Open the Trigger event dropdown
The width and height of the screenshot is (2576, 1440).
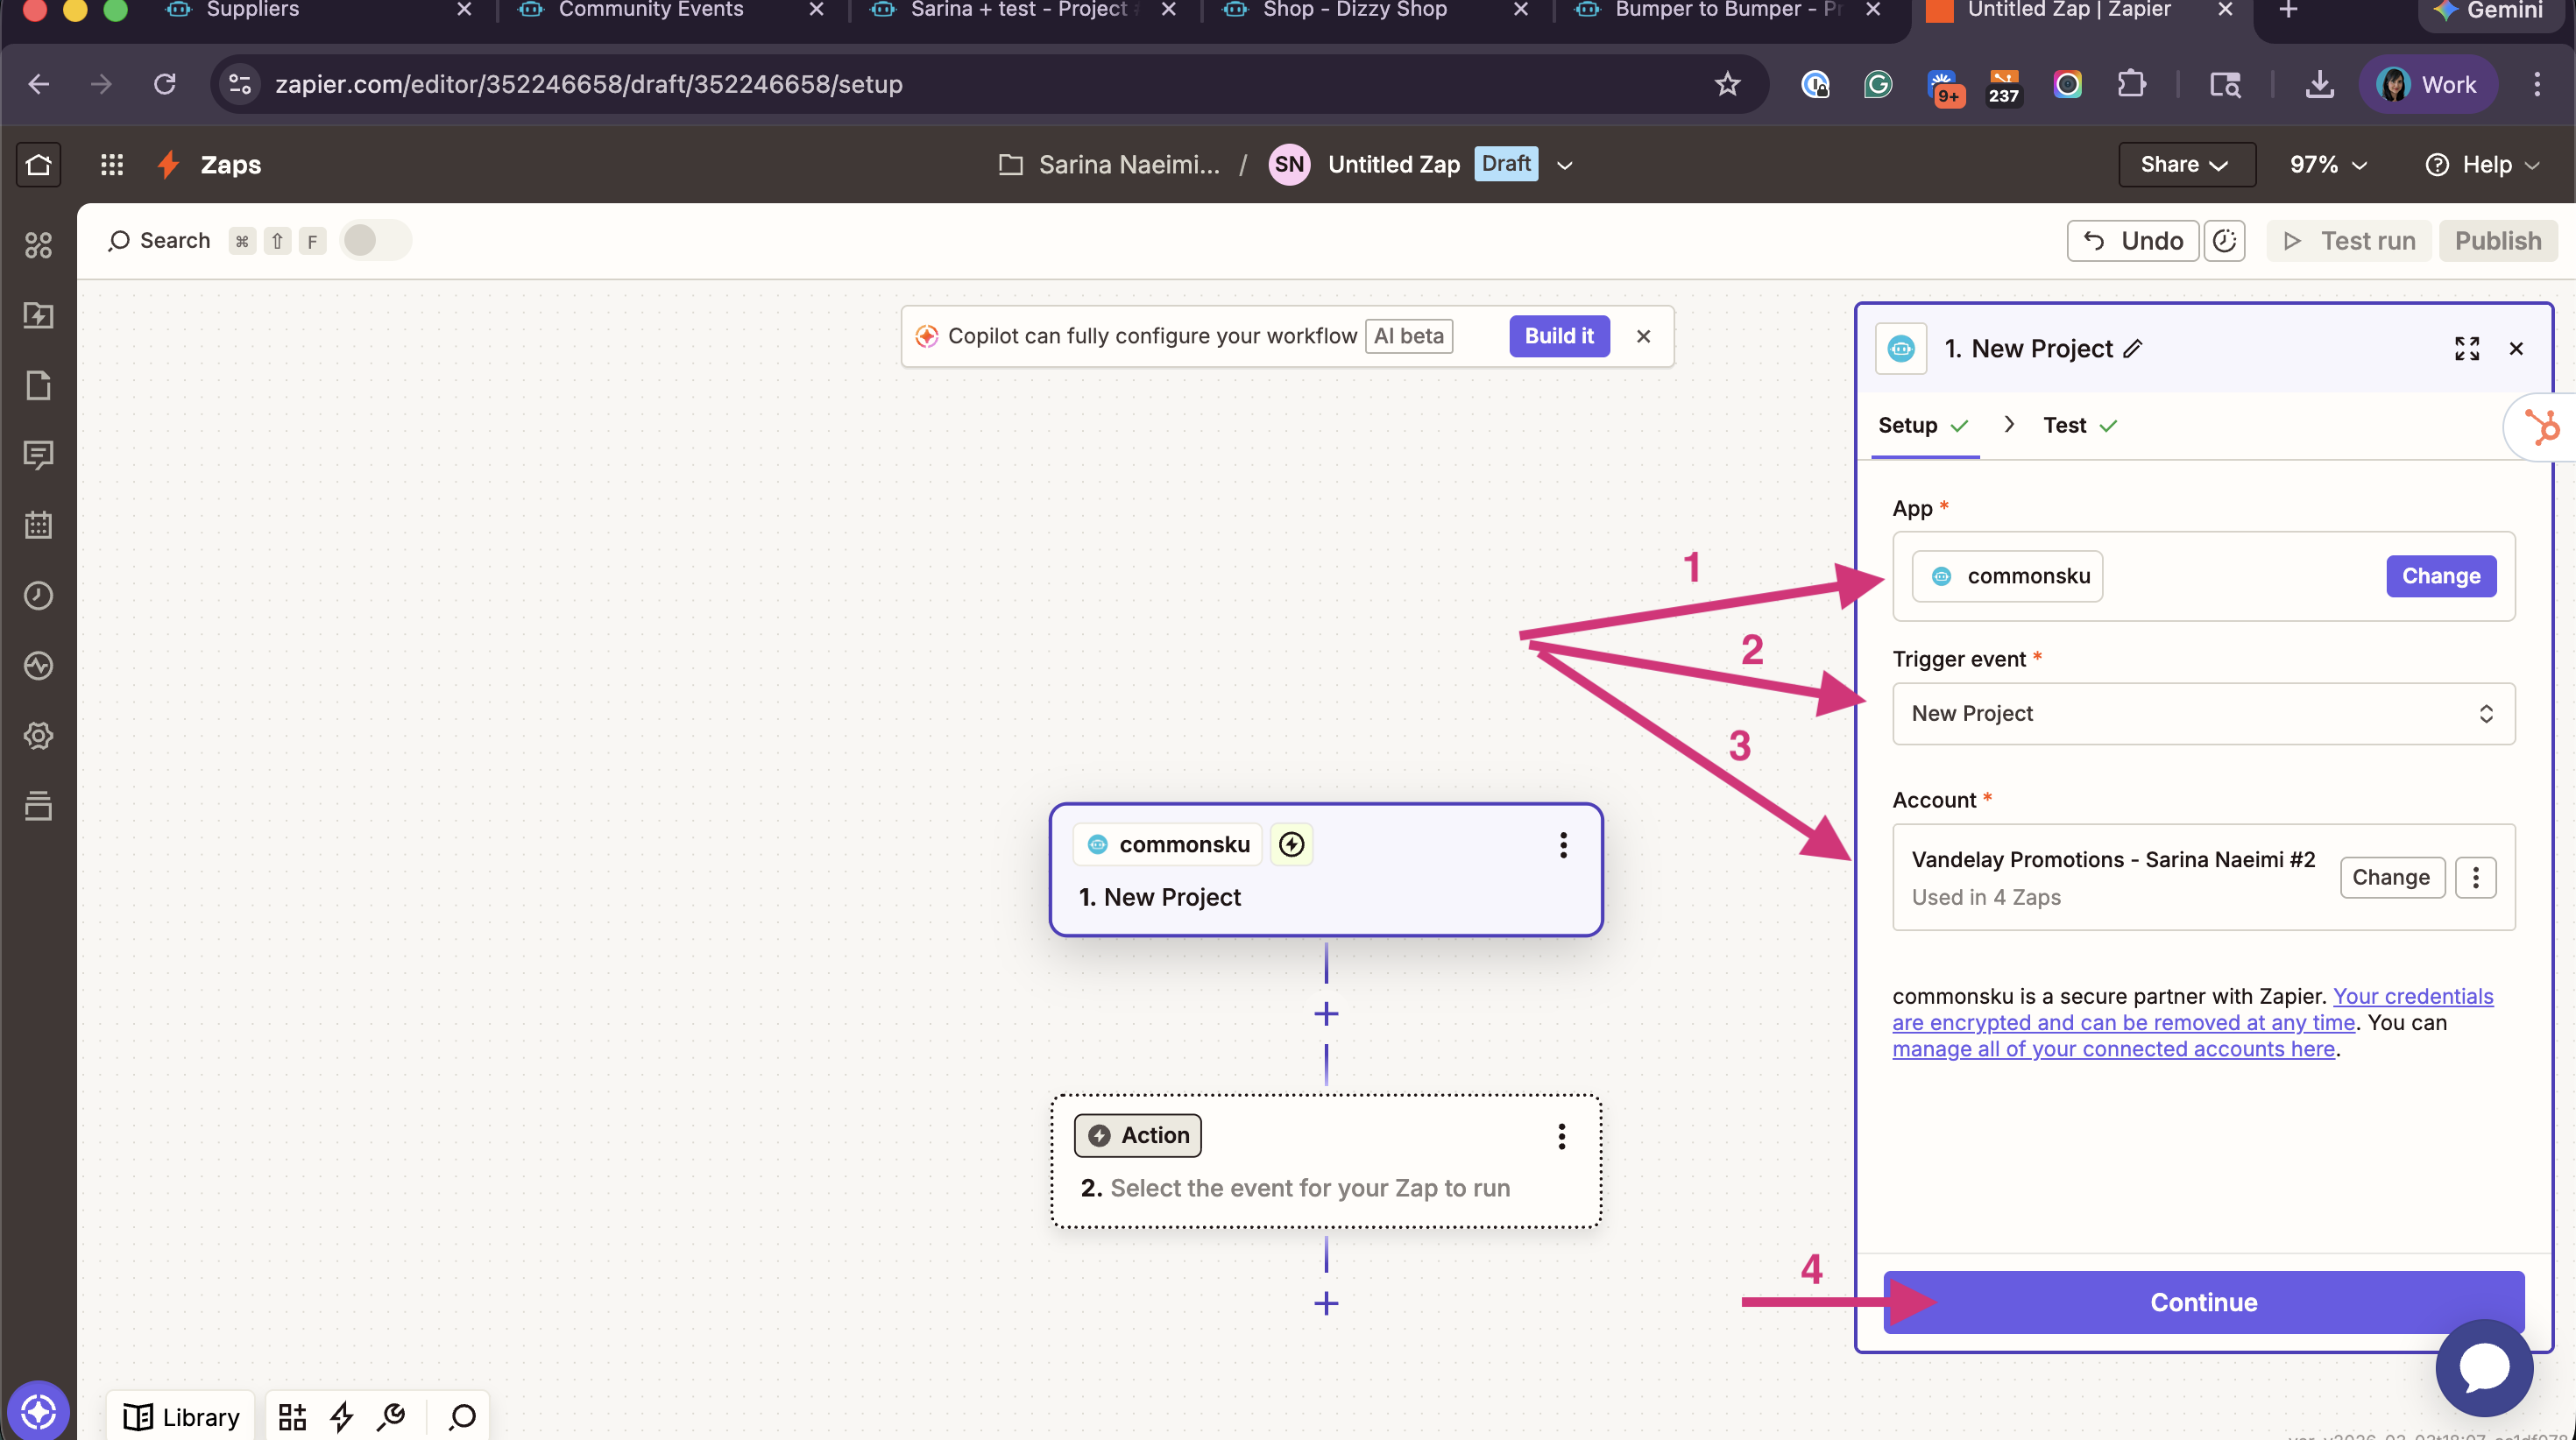2203,713
